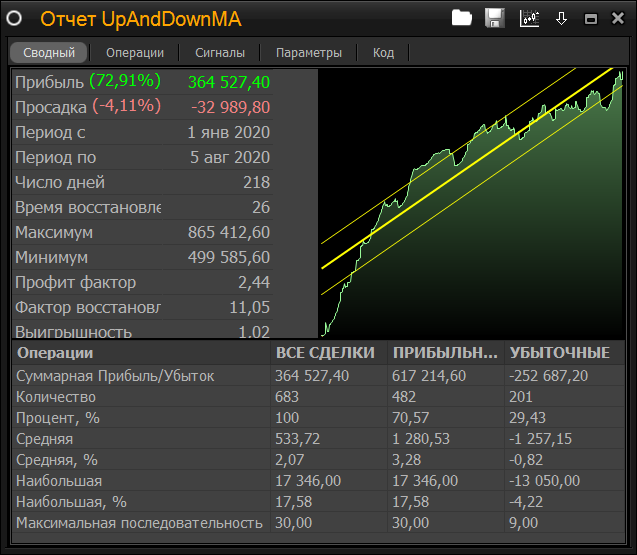Maximize the report window
This screenshot has height=555, width=637.
pyautogui.click(x=590, y=19)
